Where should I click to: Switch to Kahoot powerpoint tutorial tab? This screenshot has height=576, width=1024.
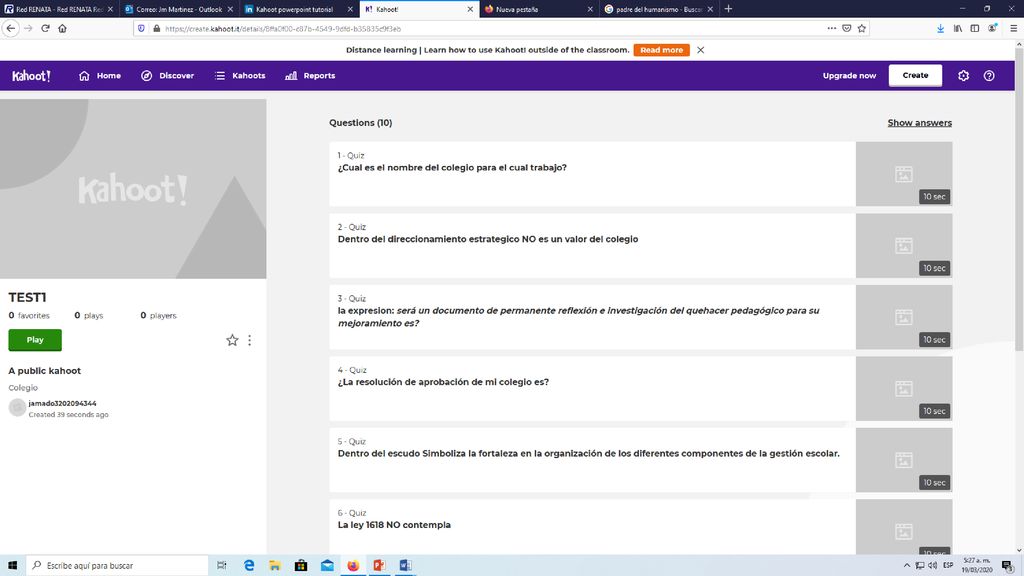click(298, 9)
